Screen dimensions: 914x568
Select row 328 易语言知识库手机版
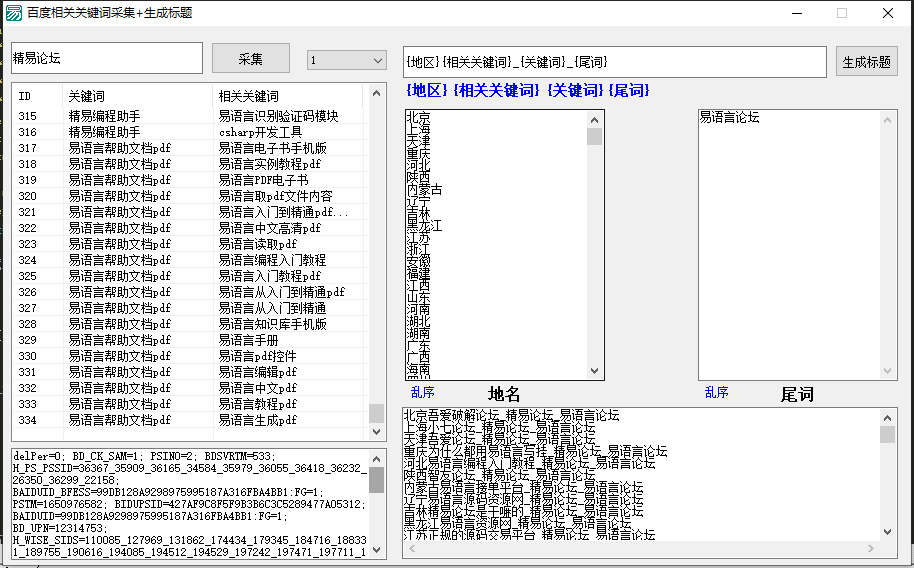[190, 324]
